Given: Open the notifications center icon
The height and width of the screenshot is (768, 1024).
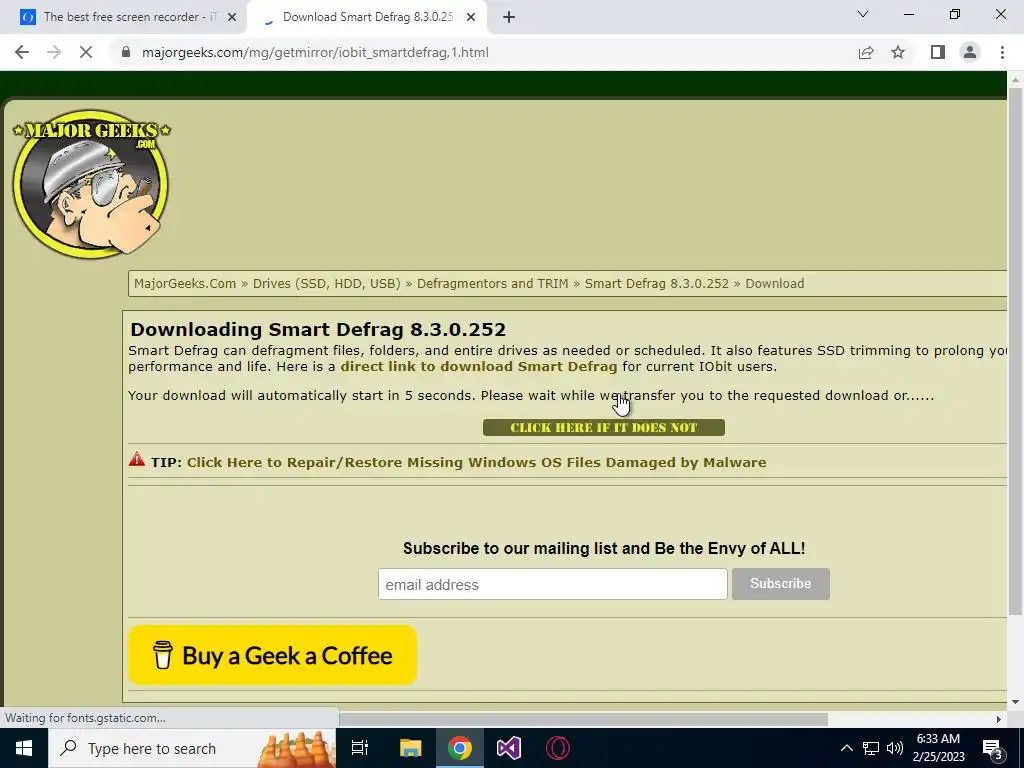Looking at the screenshot, I should (x=993, y=748).
